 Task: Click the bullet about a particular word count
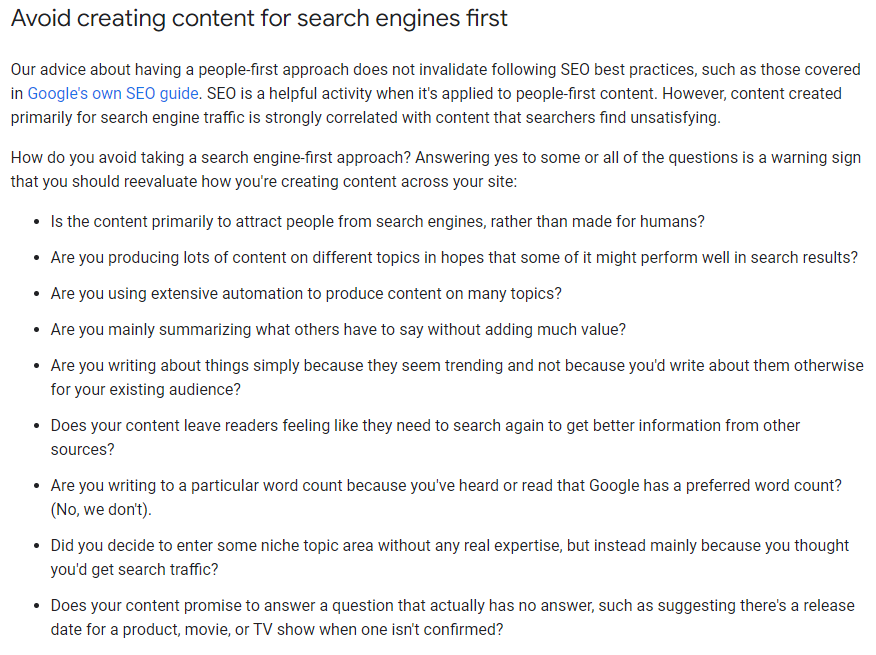pyautogui.click(x=446, y=485)
